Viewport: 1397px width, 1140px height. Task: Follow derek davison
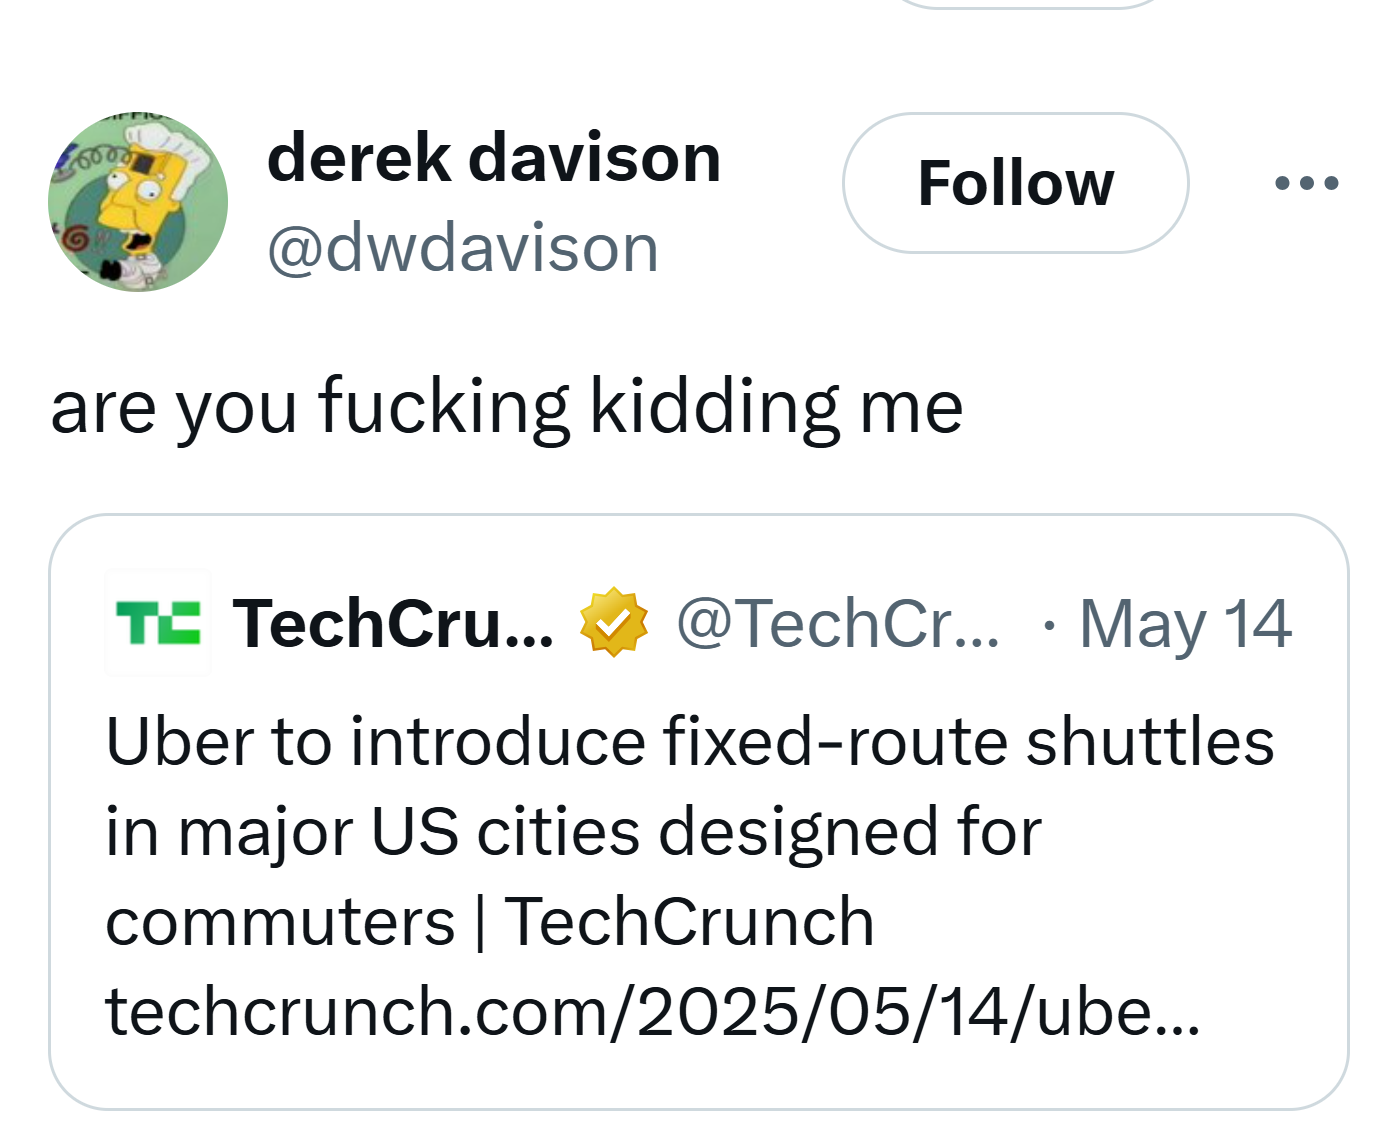click(1016, 183)
